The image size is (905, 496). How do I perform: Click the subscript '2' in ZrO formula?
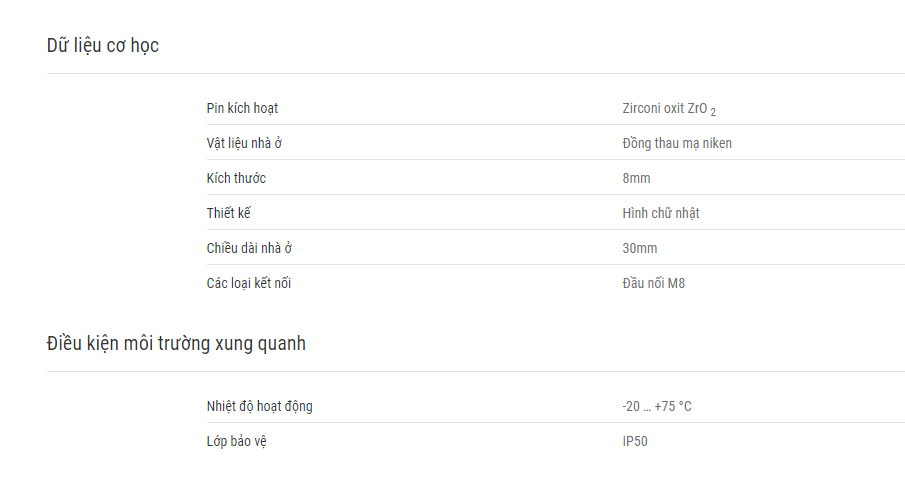(x=713, y=113)
